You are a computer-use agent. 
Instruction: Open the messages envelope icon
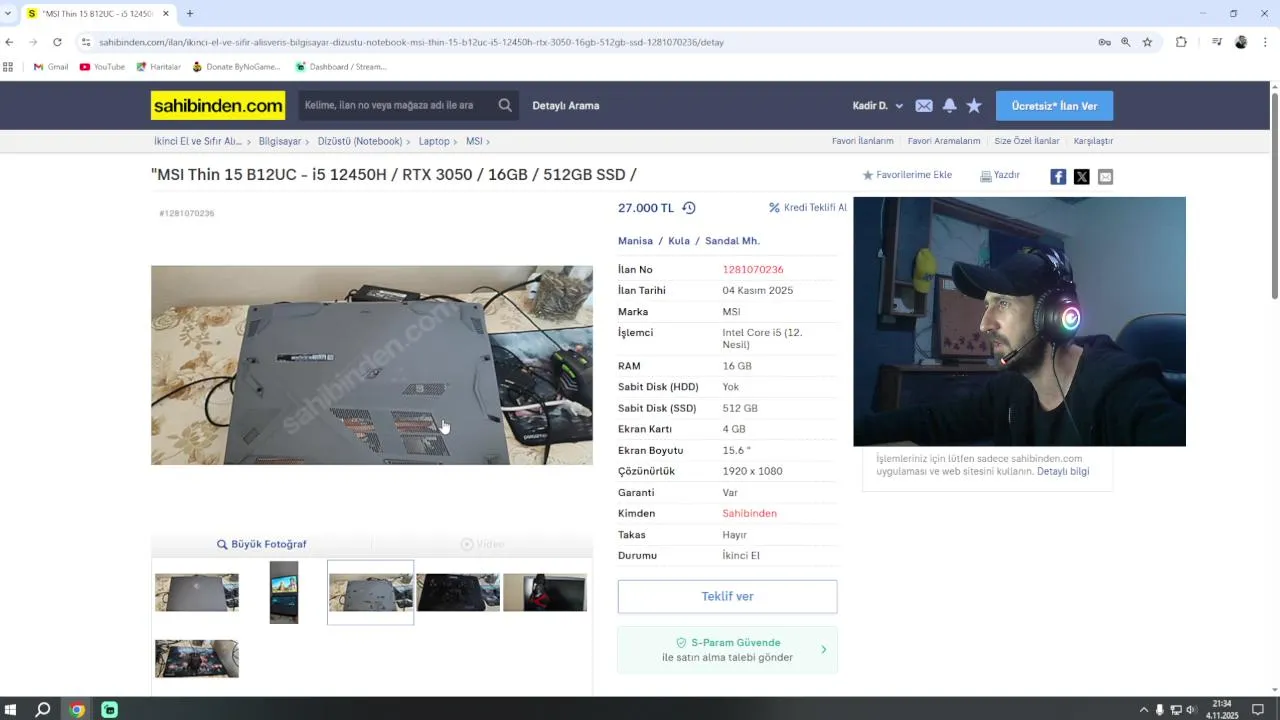[924, 105]
